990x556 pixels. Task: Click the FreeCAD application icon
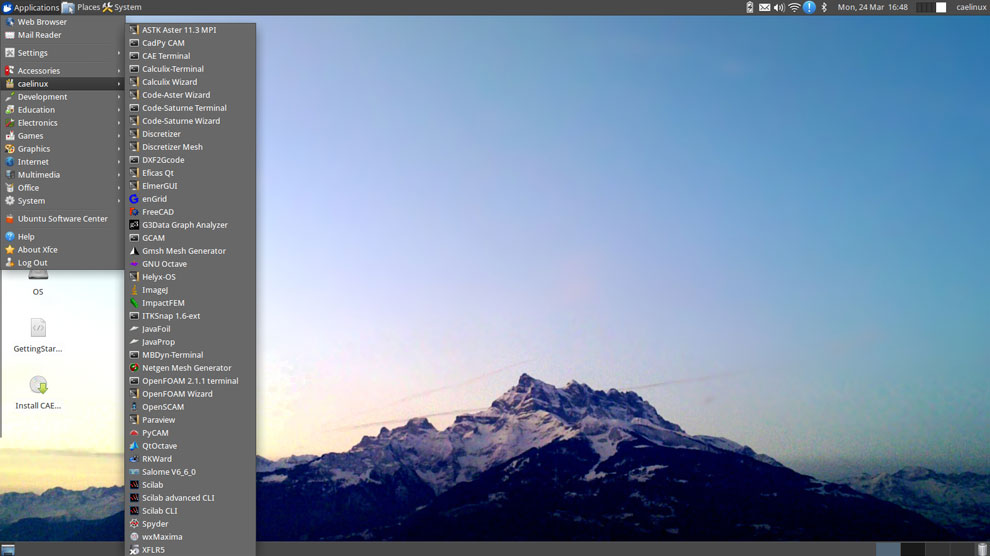point(134,212)
